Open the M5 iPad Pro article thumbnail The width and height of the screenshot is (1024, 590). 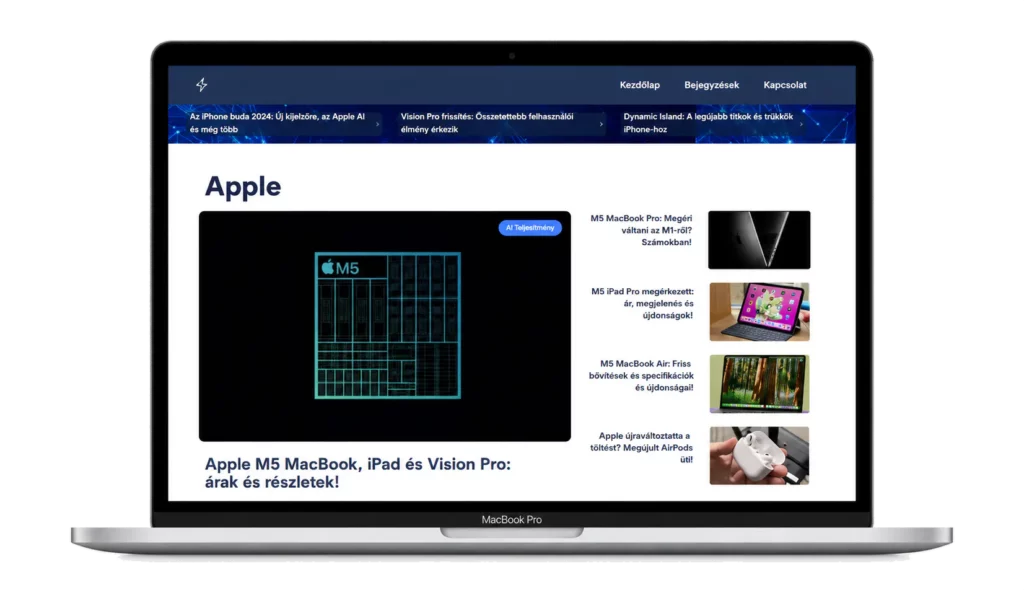[760, 312]
